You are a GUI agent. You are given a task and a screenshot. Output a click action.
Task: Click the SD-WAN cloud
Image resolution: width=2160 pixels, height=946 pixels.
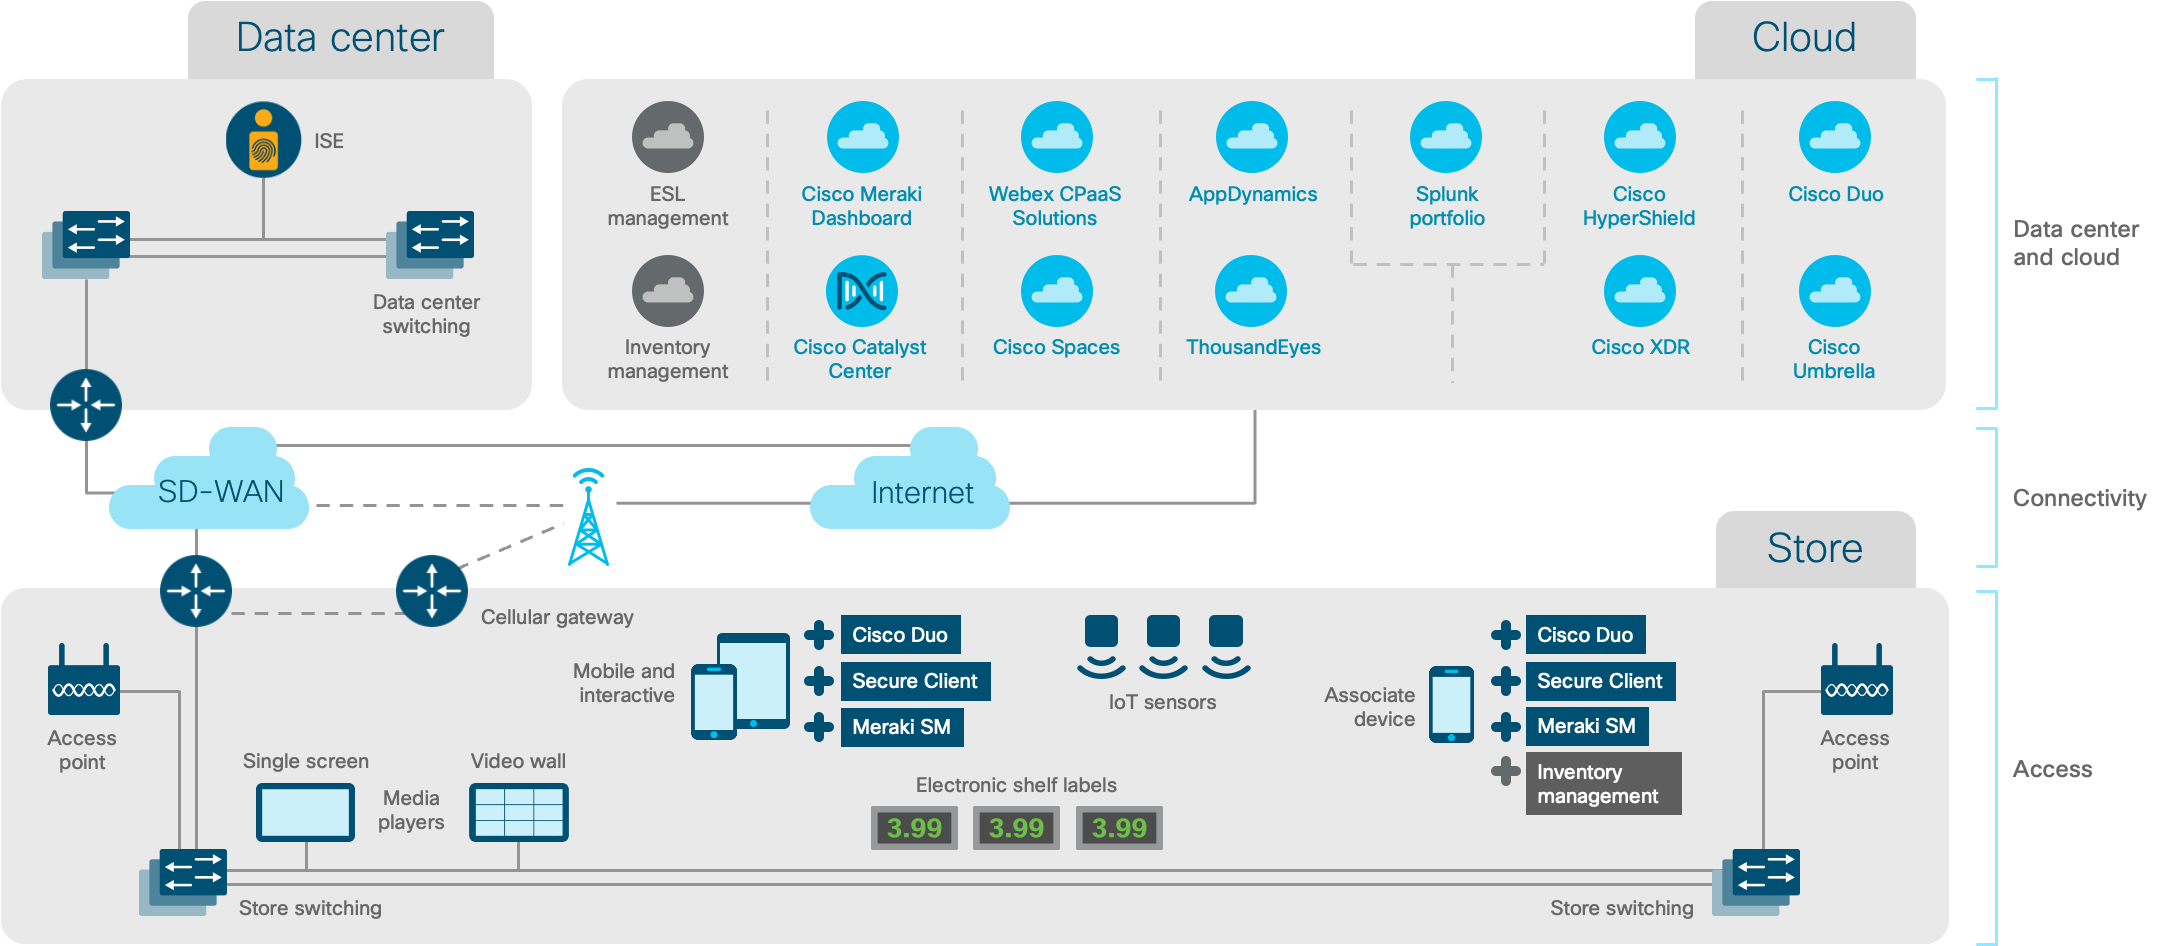[210, 481]
